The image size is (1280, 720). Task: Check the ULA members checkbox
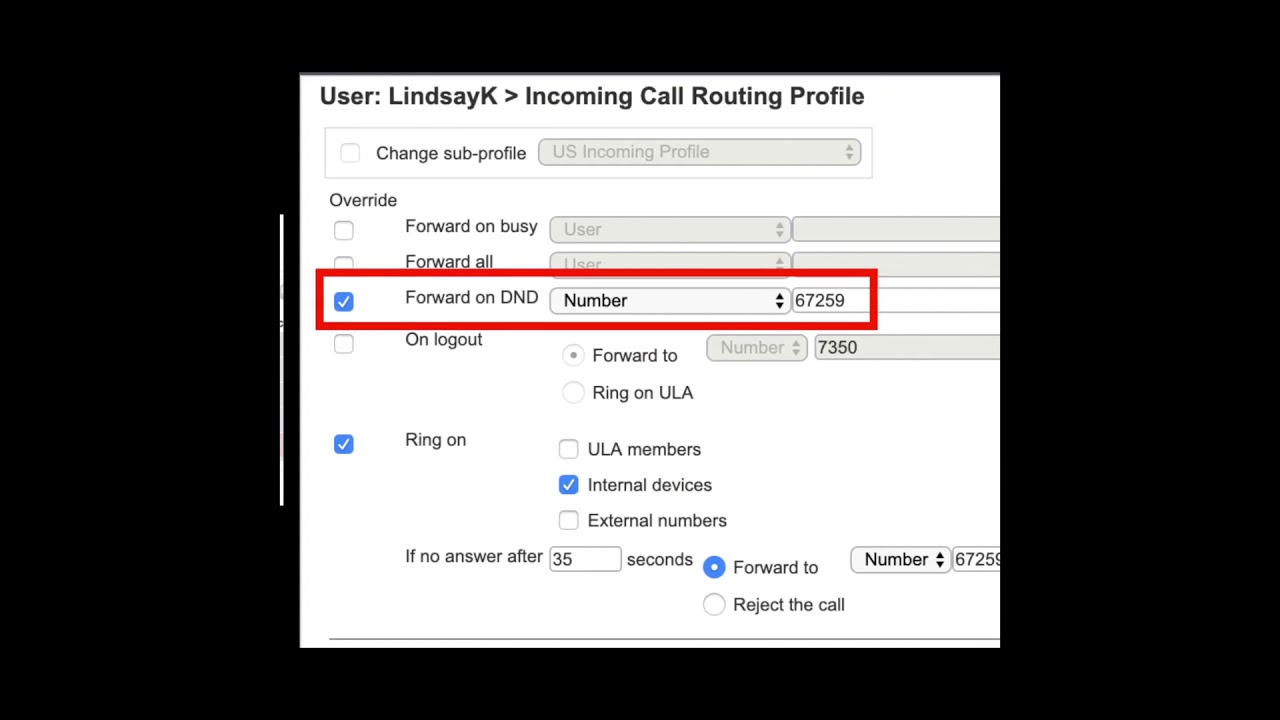point(568,450)
